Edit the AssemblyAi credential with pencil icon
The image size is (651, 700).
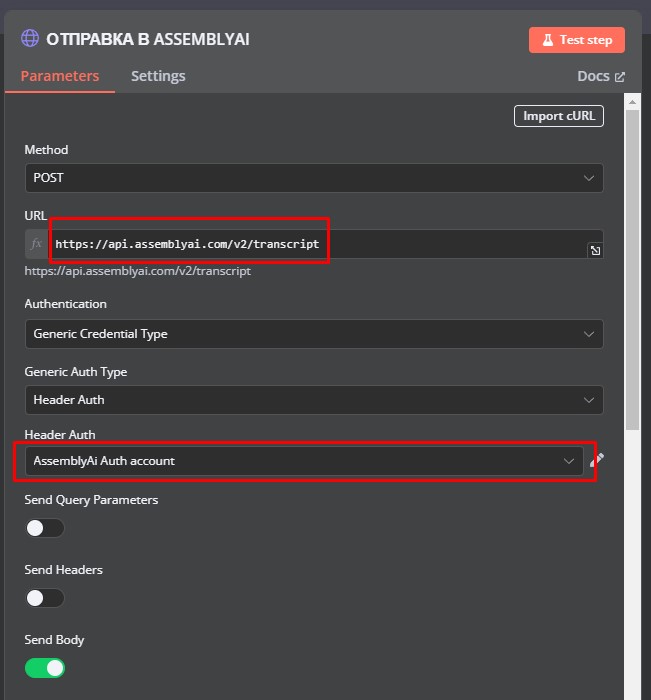(597, 460)
